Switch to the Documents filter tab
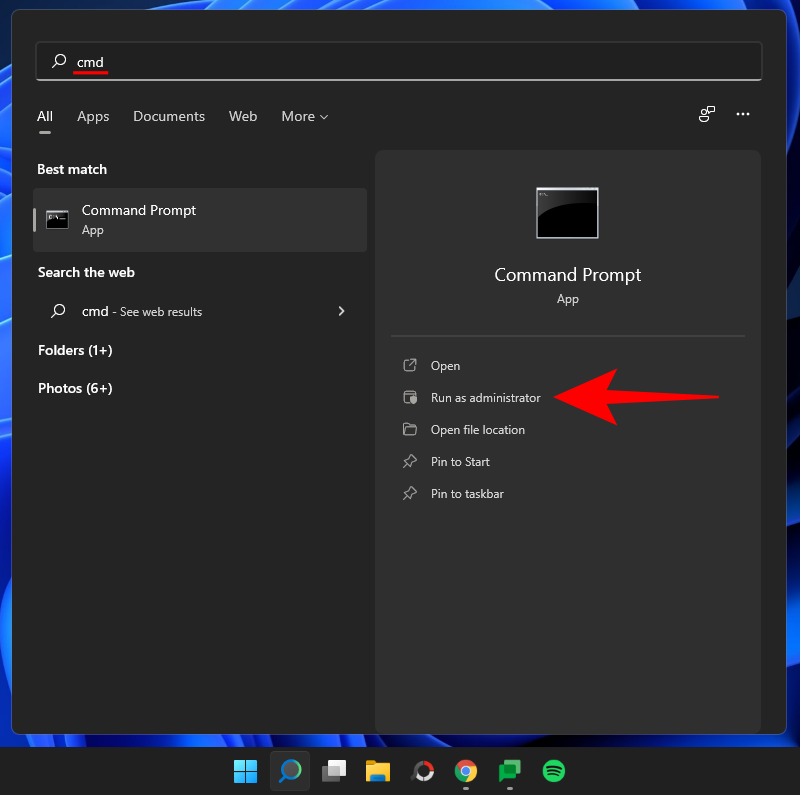Viewport: 800px width, 795px height. pos(169,116)
